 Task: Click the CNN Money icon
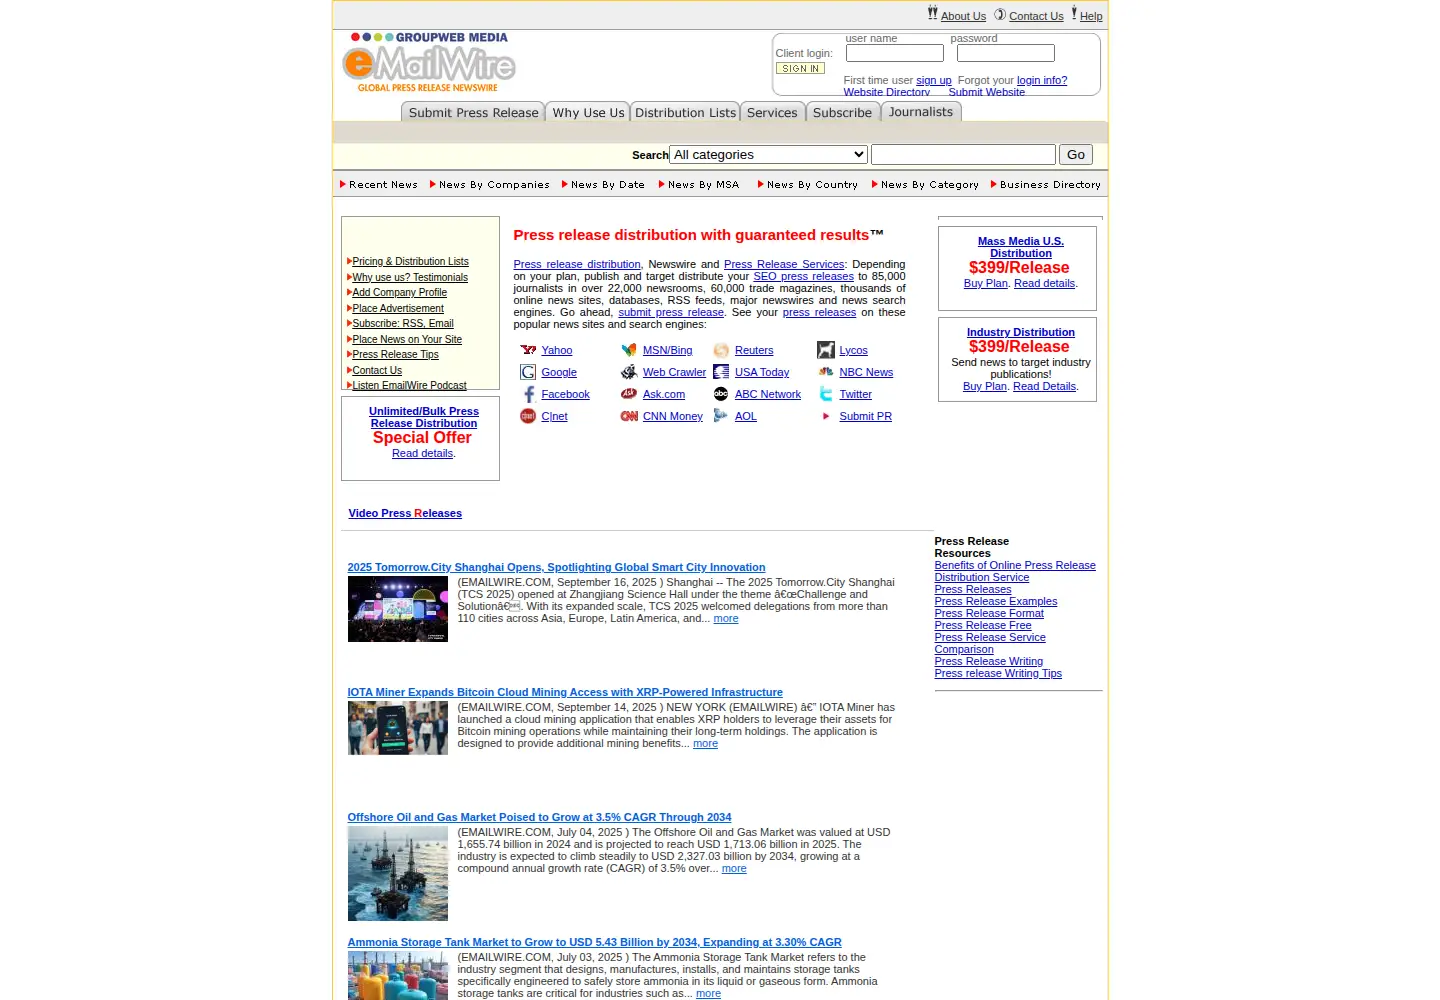pyautogui.click(x=629, y=416)
